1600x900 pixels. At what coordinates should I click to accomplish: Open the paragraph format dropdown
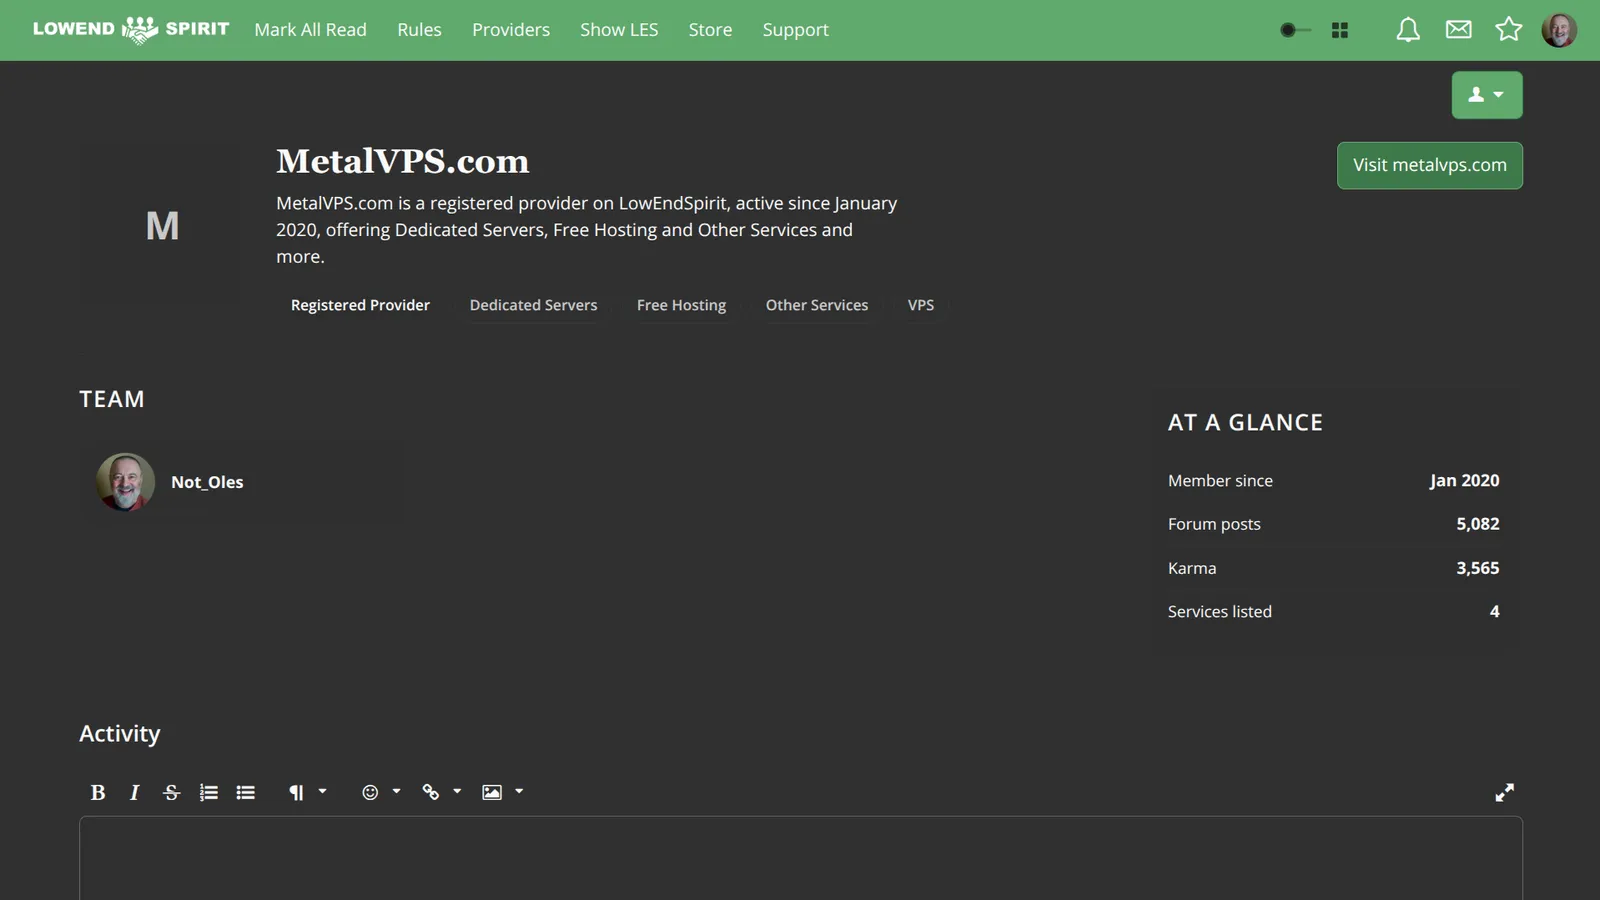[307, 792]
